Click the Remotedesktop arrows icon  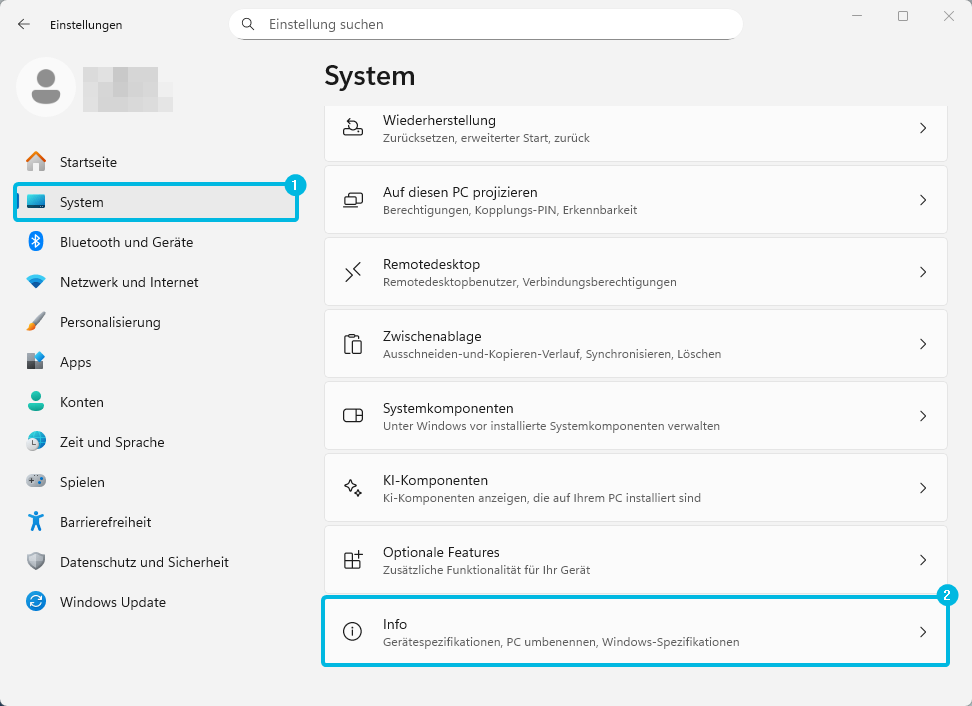(x=353, y=271)
